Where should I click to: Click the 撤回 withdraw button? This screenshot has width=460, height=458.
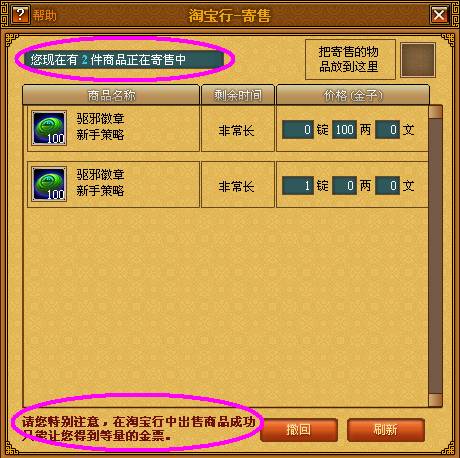coord(299,430)
